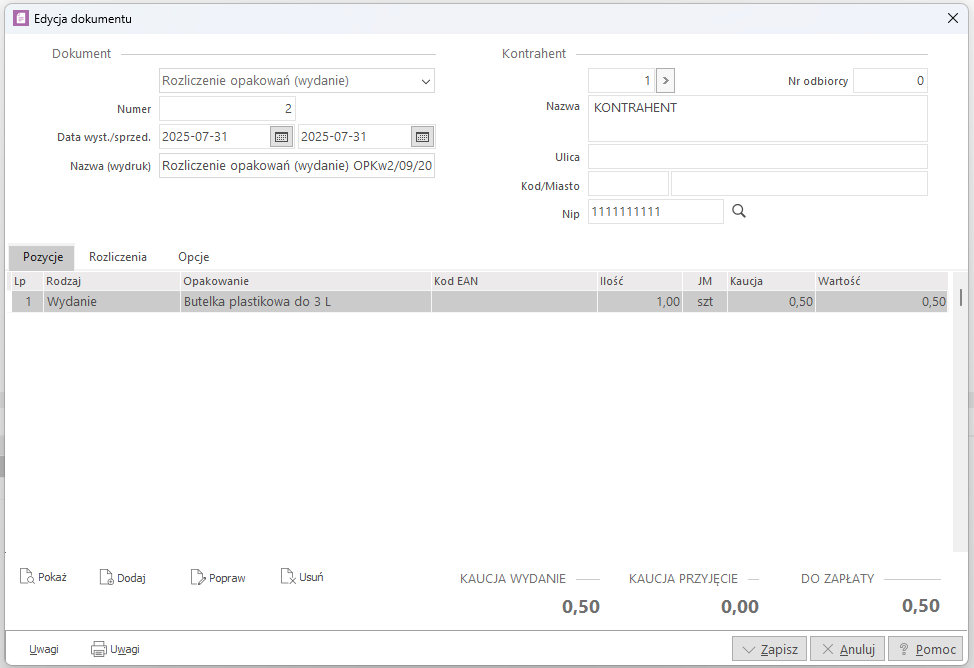Open contractor selection arrow button
974x668 pixels.
coord(665,81)
